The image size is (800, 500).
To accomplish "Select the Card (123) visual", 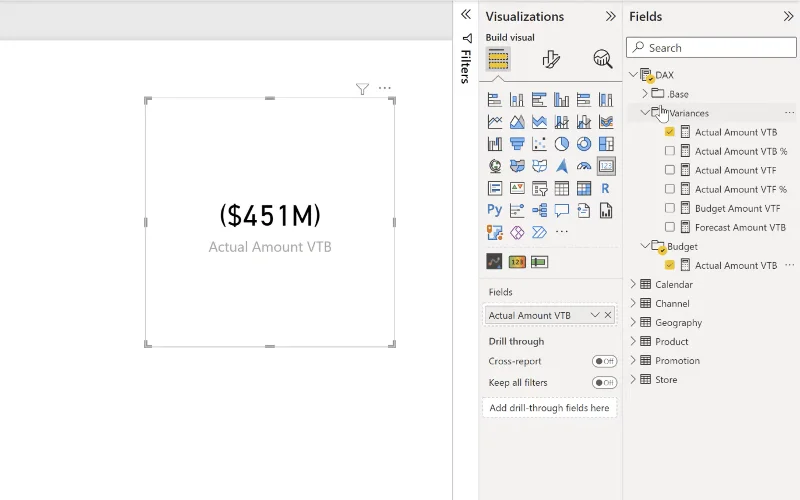I will [x=606, y=166].
